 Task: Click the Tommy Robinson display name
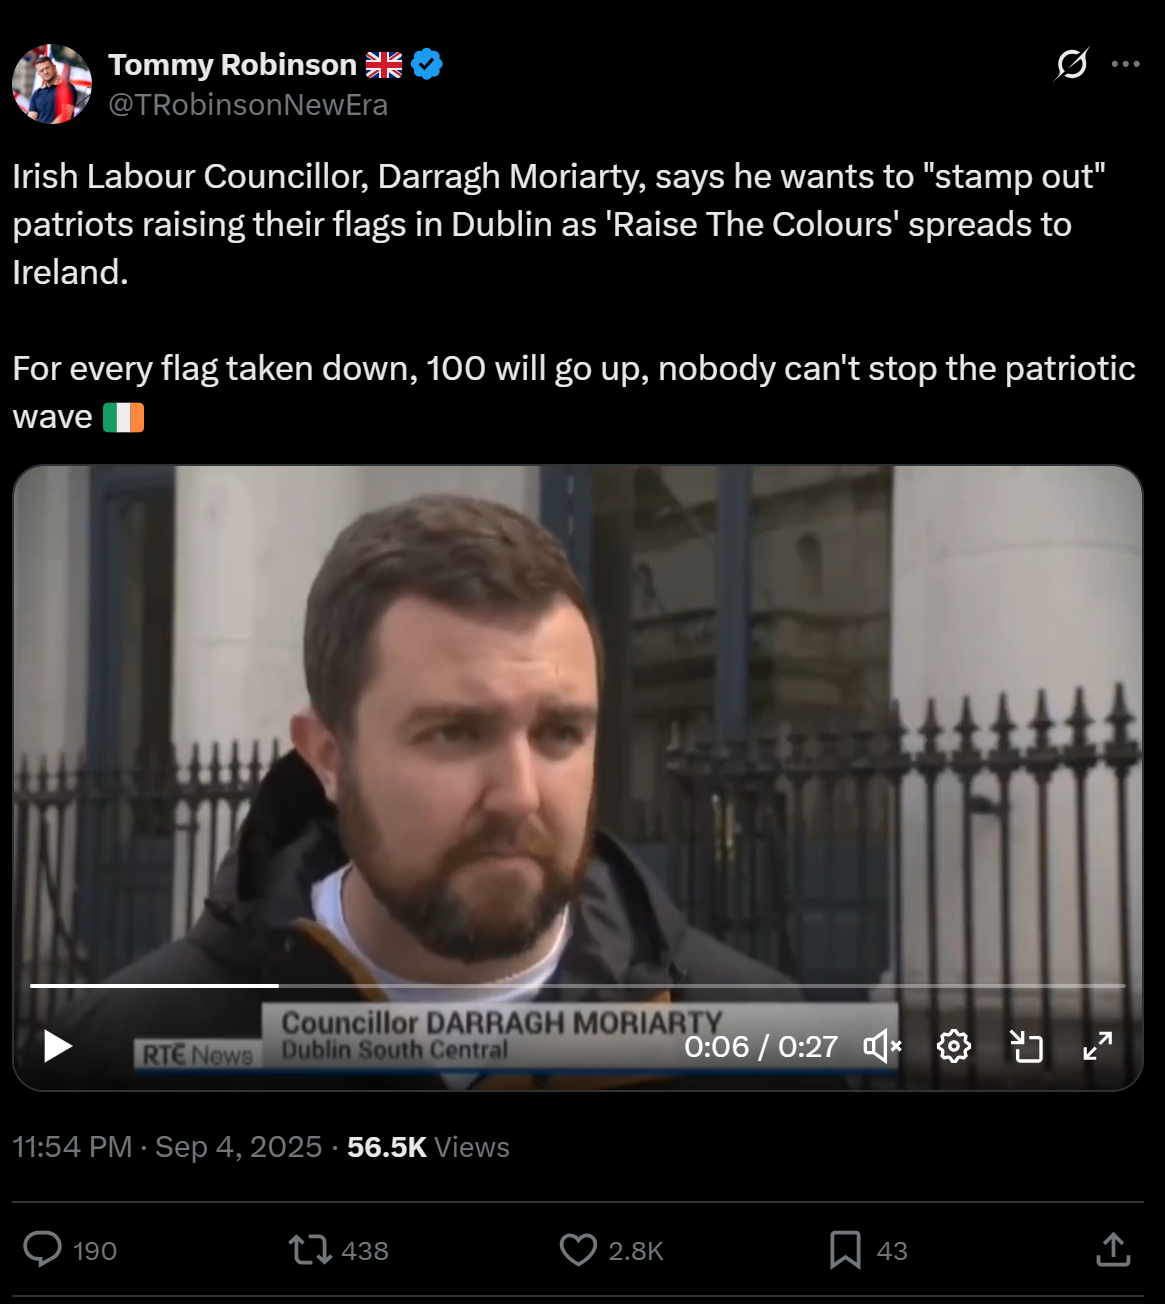pyautogui.click(x=232, y=65)
